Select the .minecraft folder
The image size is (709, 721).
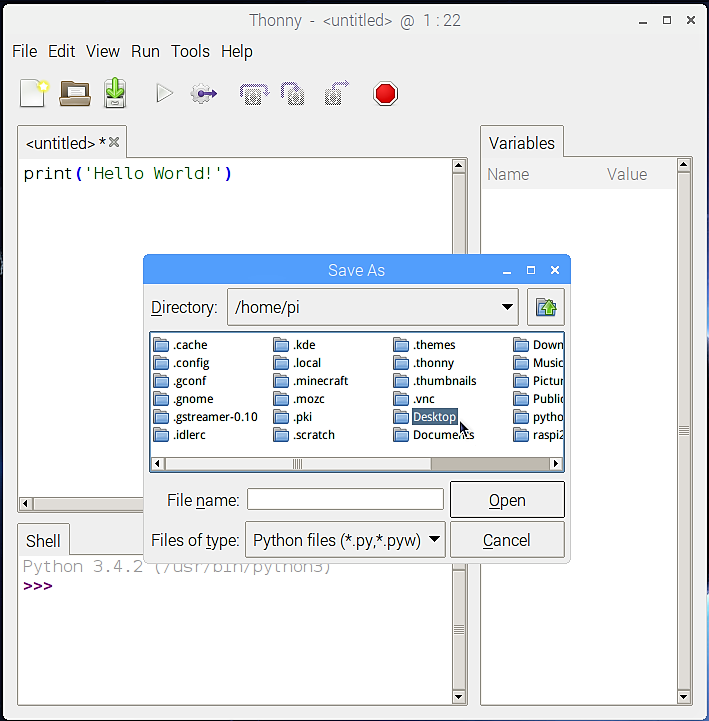[x=311, y=381]
